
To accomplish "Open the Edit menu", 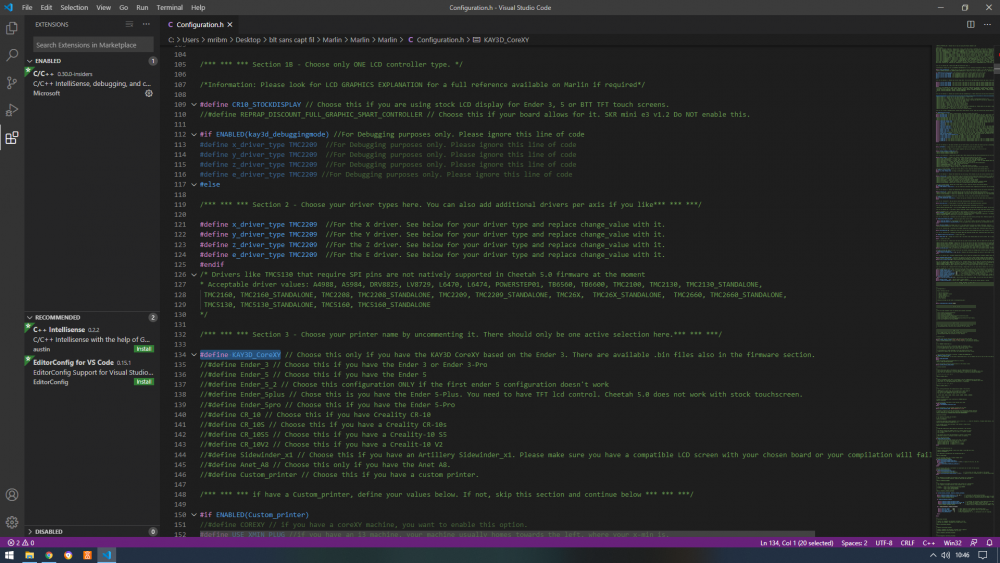I will (x=46, y=8).
